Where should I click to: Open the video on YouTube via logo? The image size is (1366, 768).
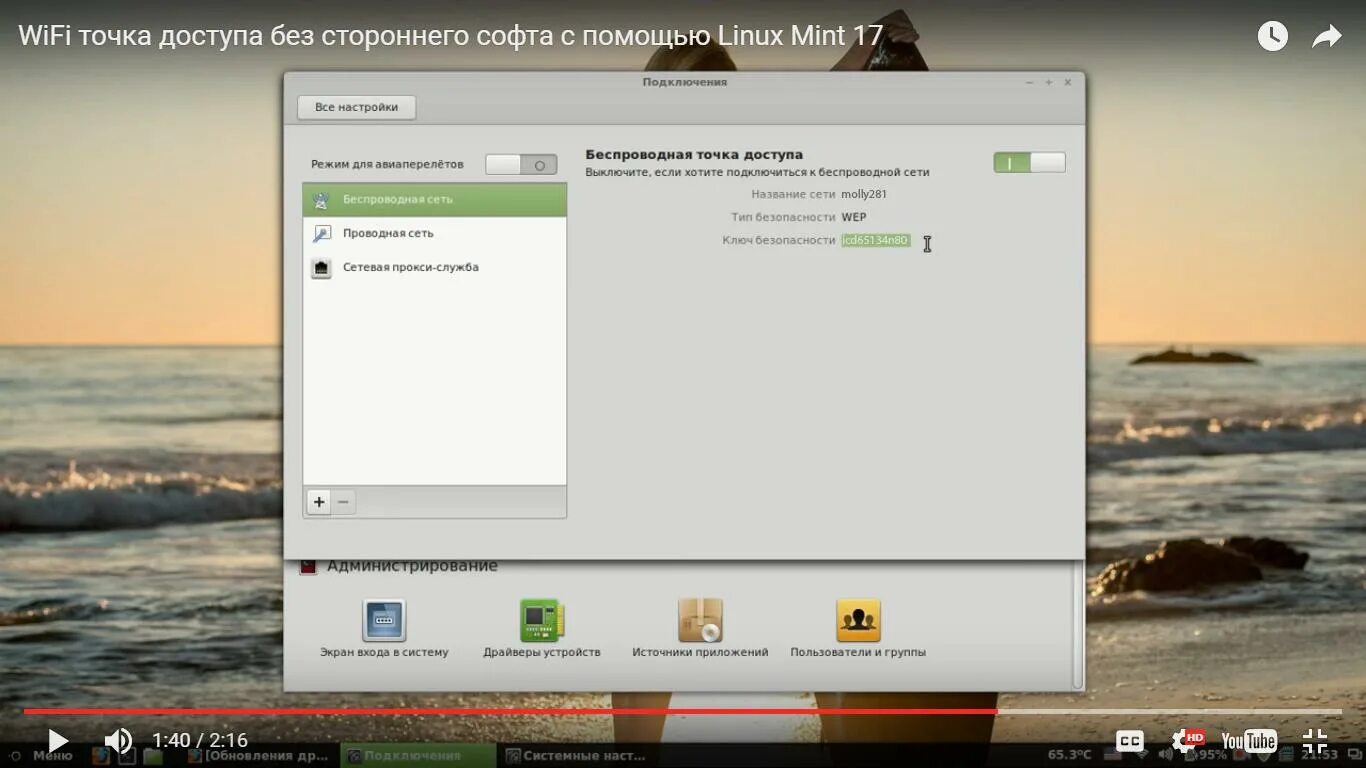click(1249, 741)
